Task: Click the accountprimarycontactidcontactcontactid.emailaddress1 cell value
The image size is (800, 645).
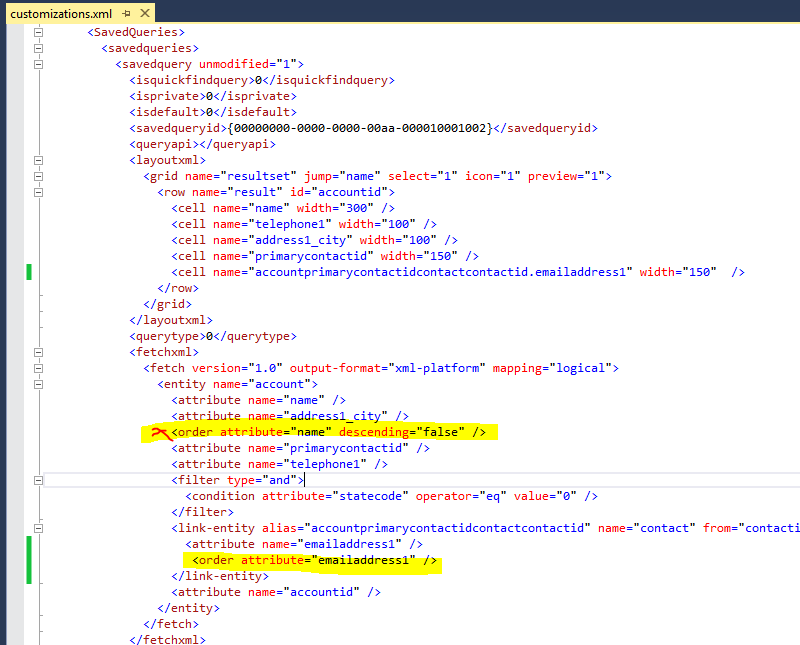Action: (x=440, y=272)
